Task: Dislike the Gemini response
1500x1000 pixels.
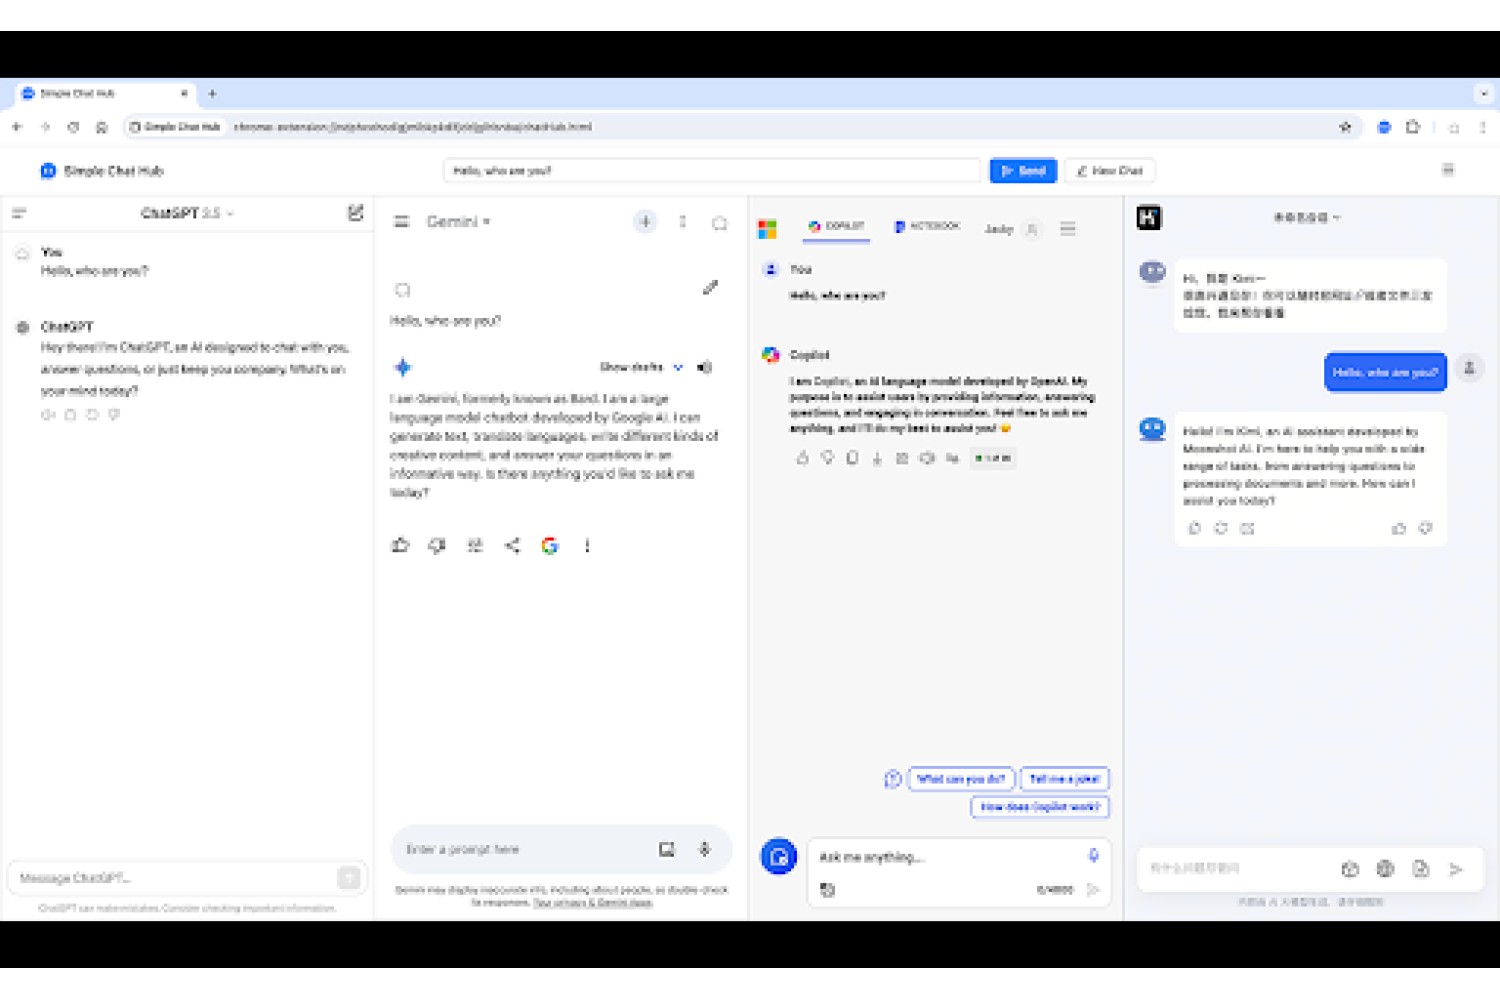Action: 437,545
